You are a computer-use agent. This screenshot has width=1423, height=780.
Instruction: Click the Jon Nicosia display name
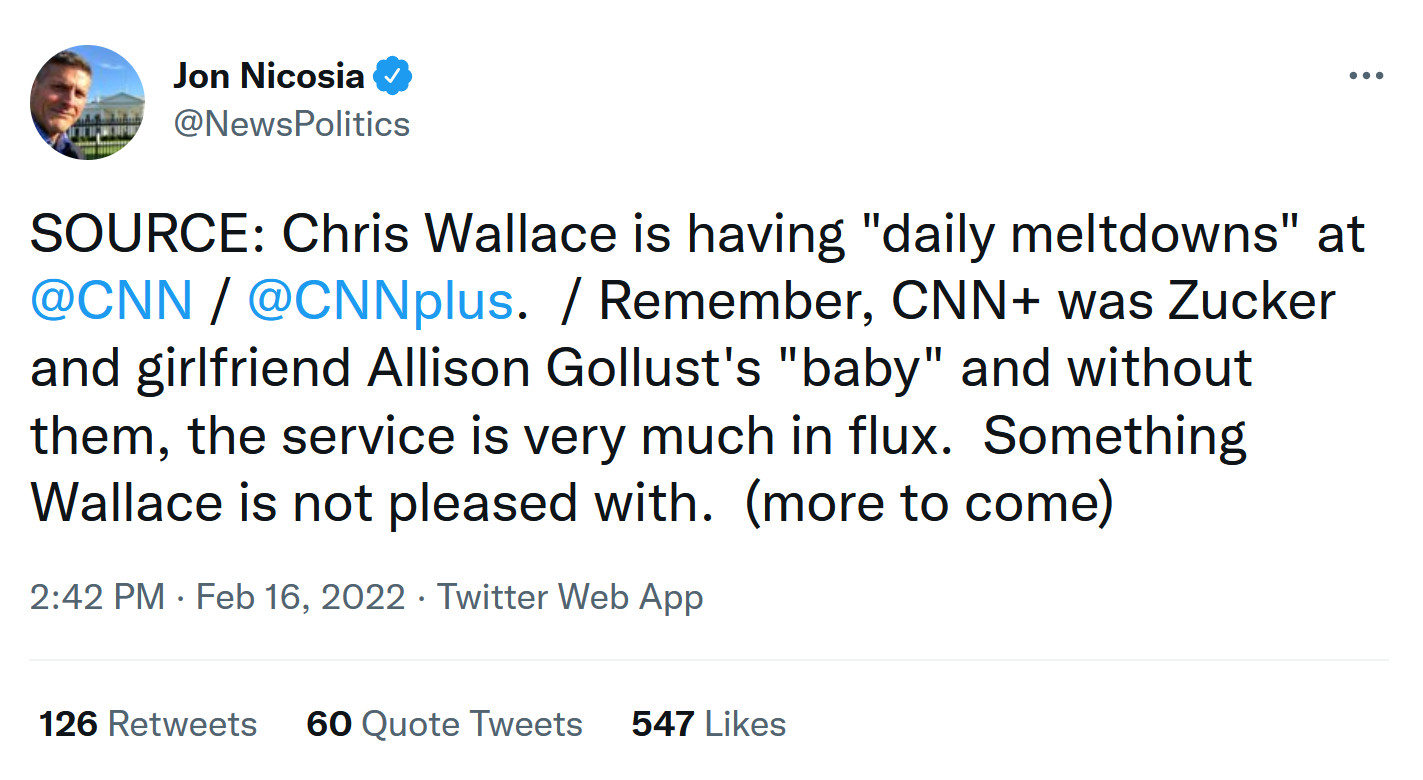tap(268, 76)
